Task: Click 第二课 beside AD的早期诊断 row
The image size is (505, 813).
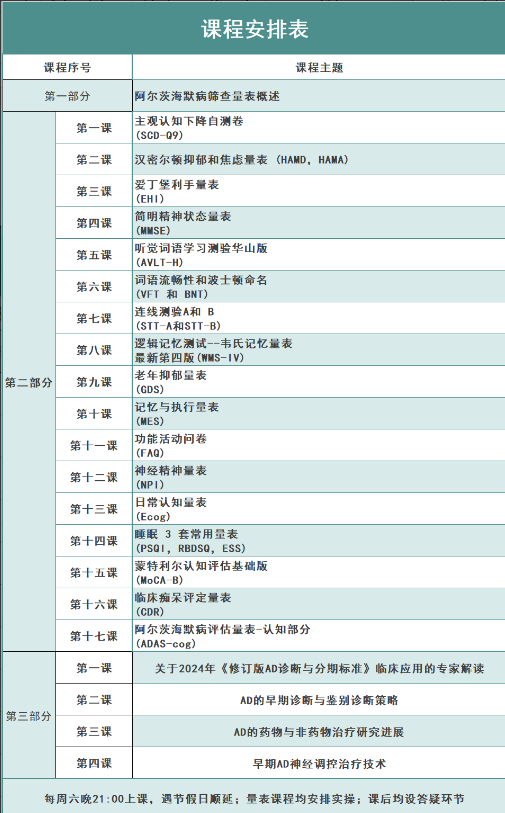Action: pyautogui.click(x=94, y=700)
